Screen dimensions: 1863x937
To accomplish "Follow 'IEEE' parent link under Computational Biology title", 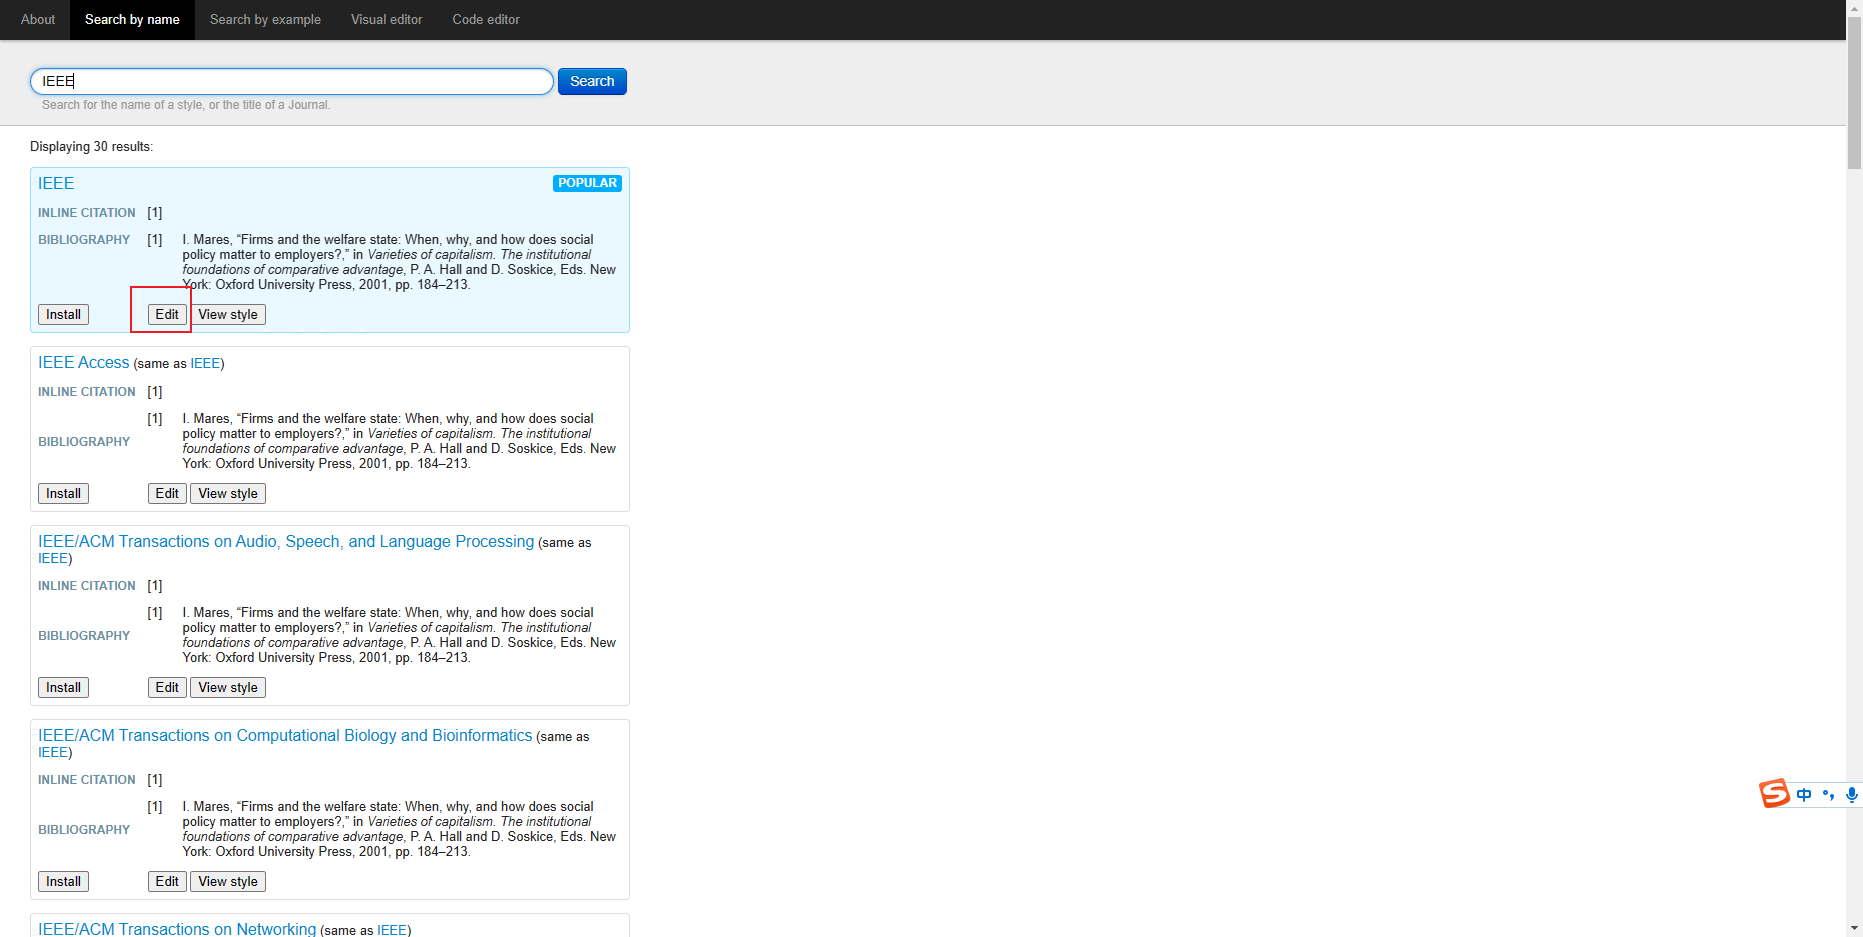I will point(53,752).
